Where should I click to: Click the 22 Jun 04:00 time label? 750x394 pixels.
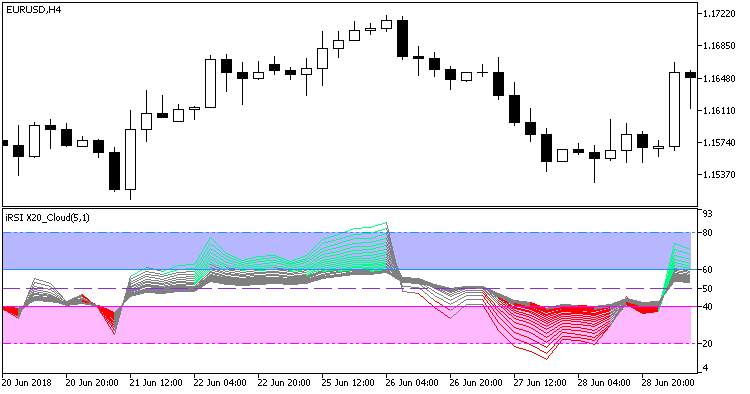coord(220,383)
